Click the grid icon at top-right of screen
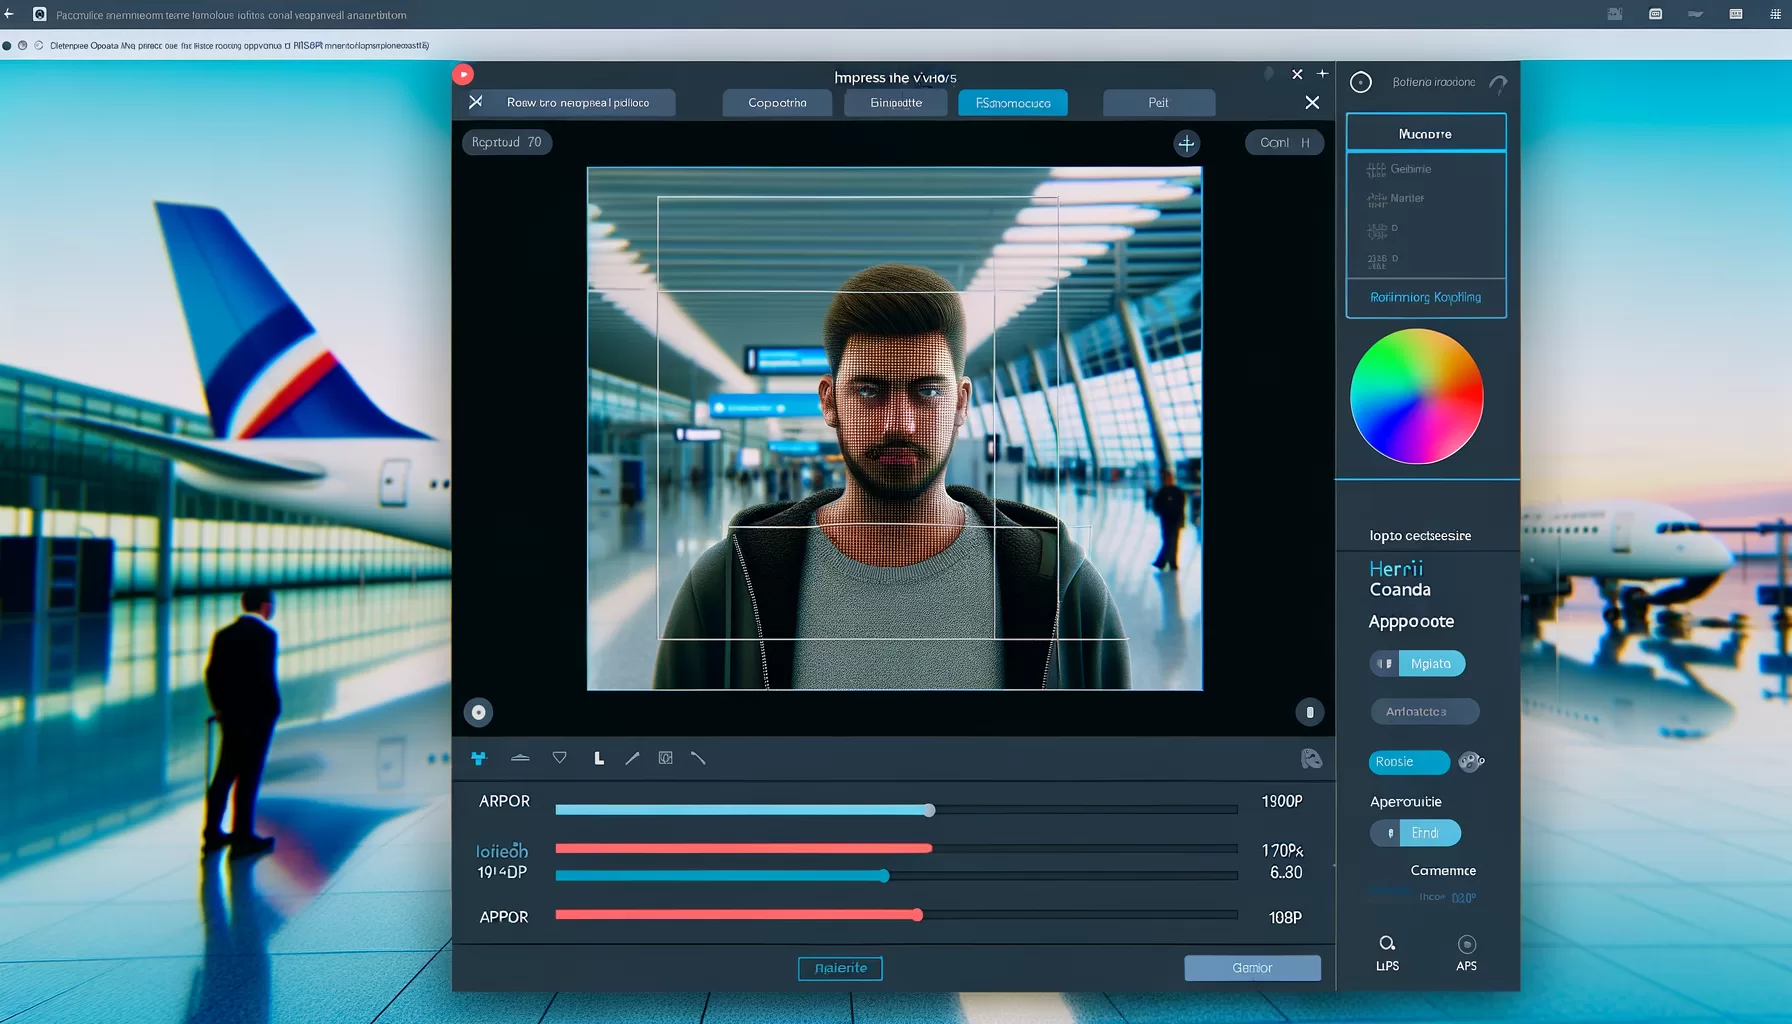This screenshot has width=1792, height=1024. coord(1776,14)
